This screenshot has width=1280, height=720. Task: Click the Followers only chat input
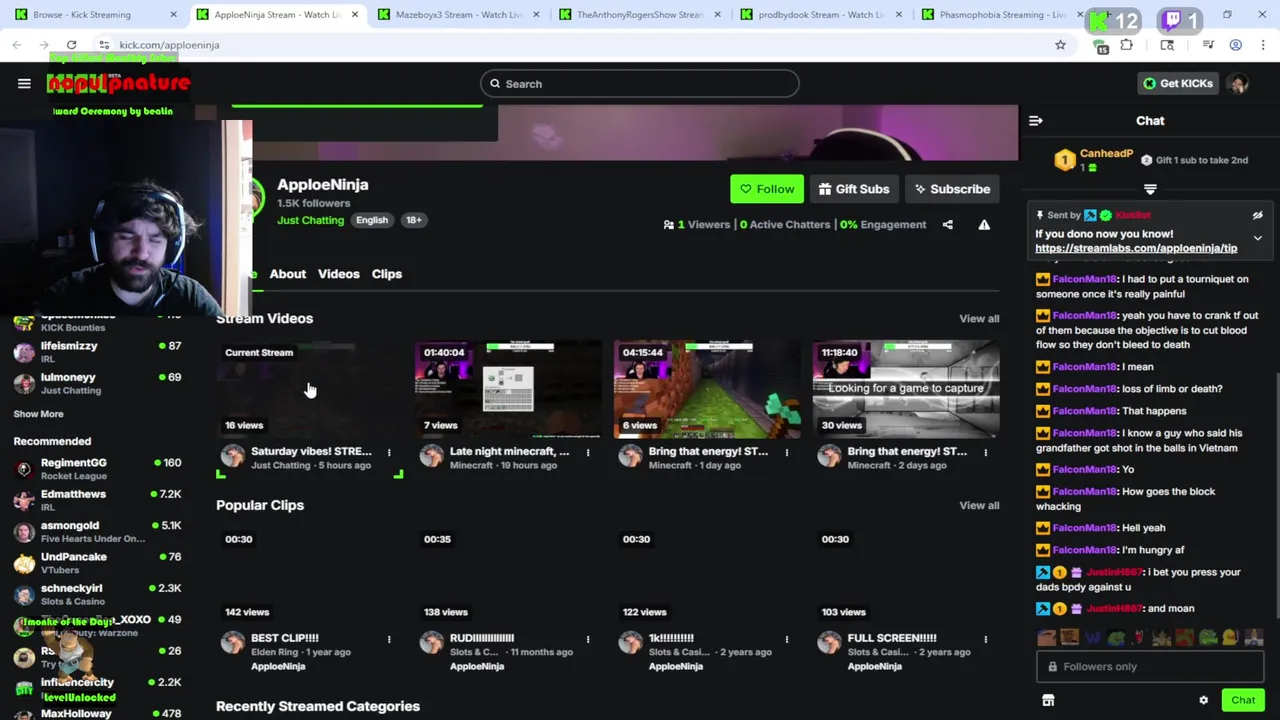[1150, 667]
